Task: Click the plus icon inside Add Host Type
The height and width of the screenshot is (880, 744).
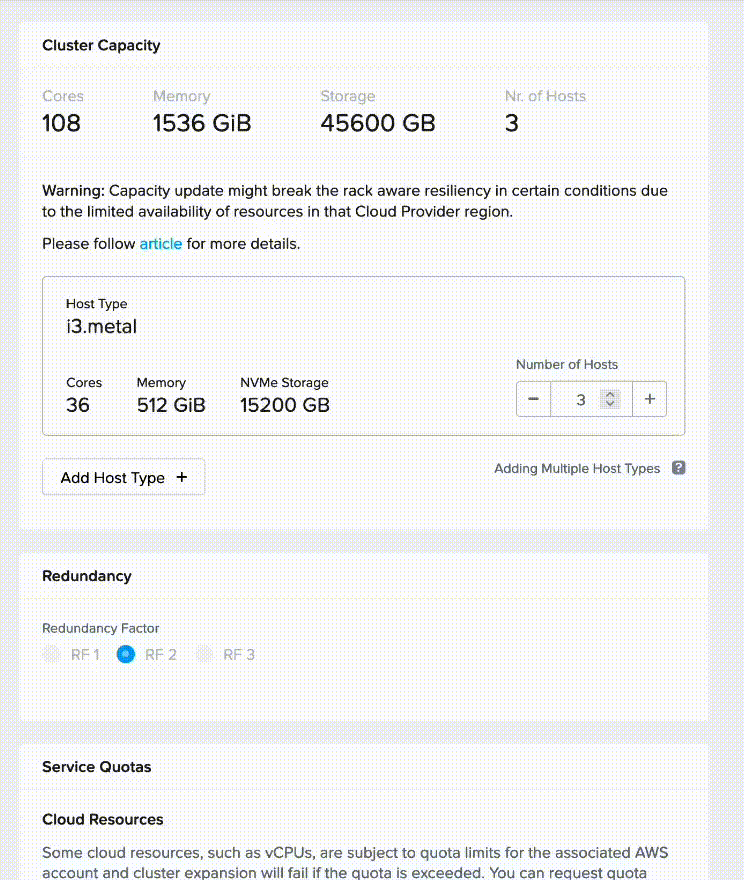Action: coord(181,477)
